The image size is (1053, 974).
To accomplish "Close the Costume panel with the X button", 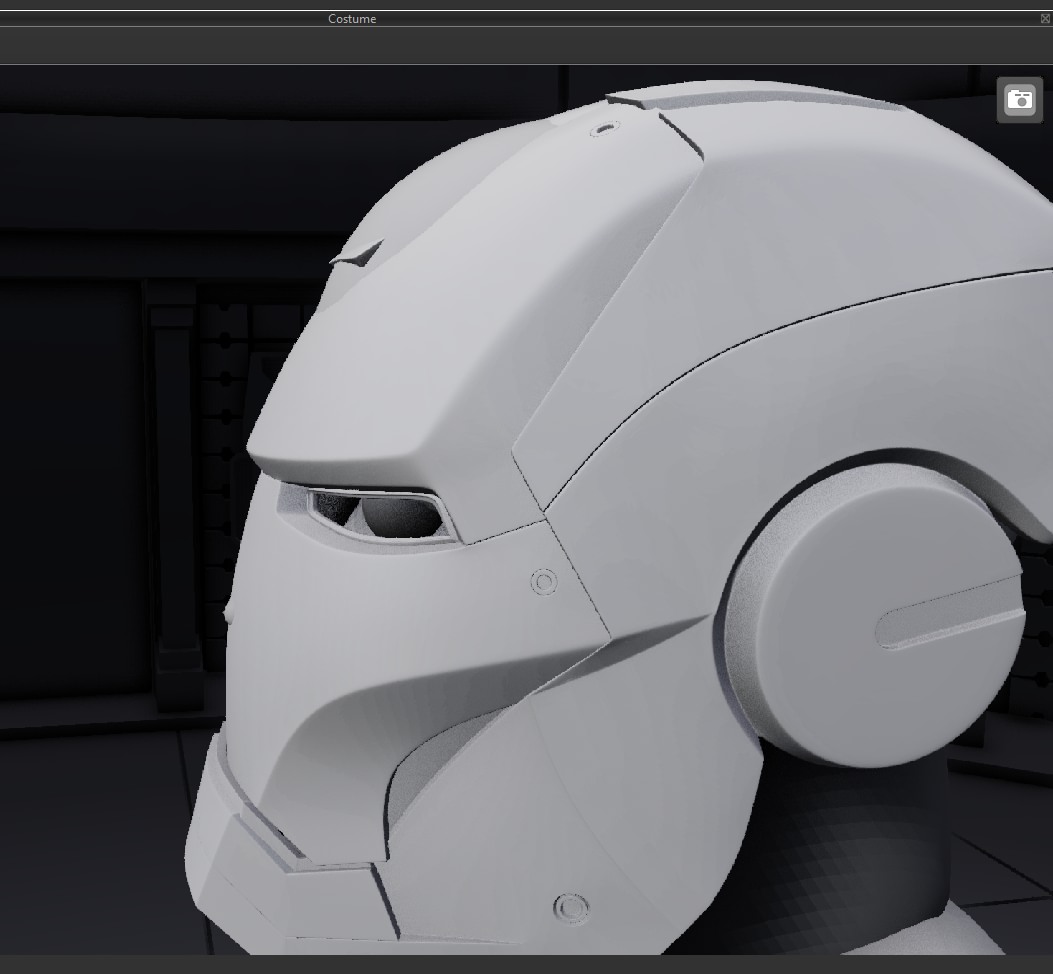I will [x=1046, y=19].
